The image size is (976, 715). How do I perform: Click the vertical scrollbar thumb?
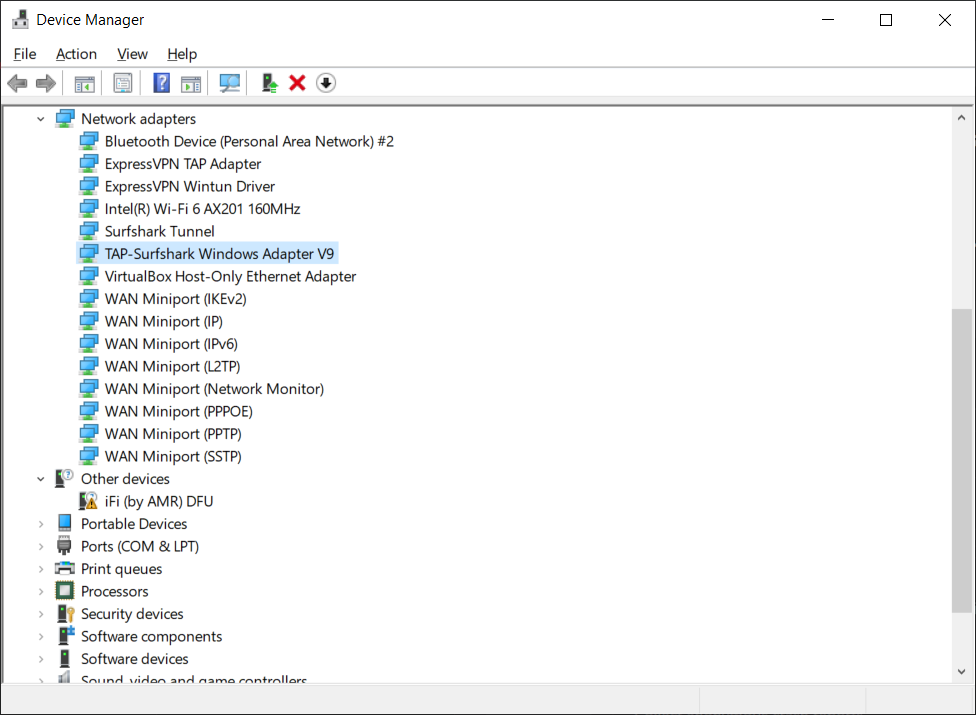(962, 460)
